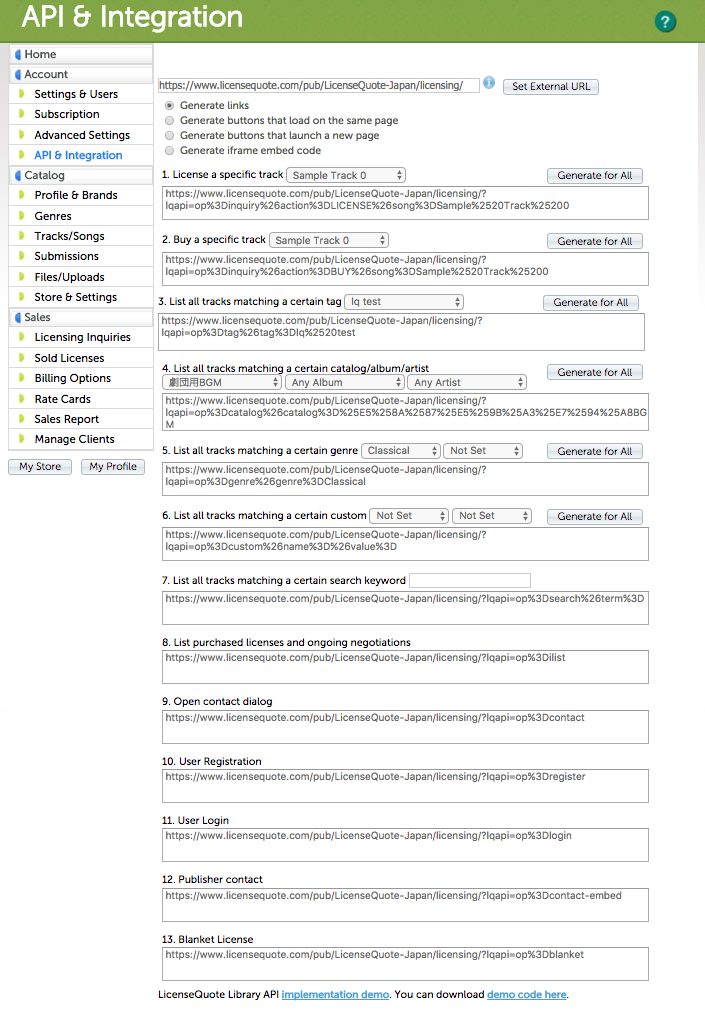Image resolution: width=705 pixels, height=1015 pixels.
Task: Go to Licensing Inquiries in sidebar
Action: click(x=82, y=338)
